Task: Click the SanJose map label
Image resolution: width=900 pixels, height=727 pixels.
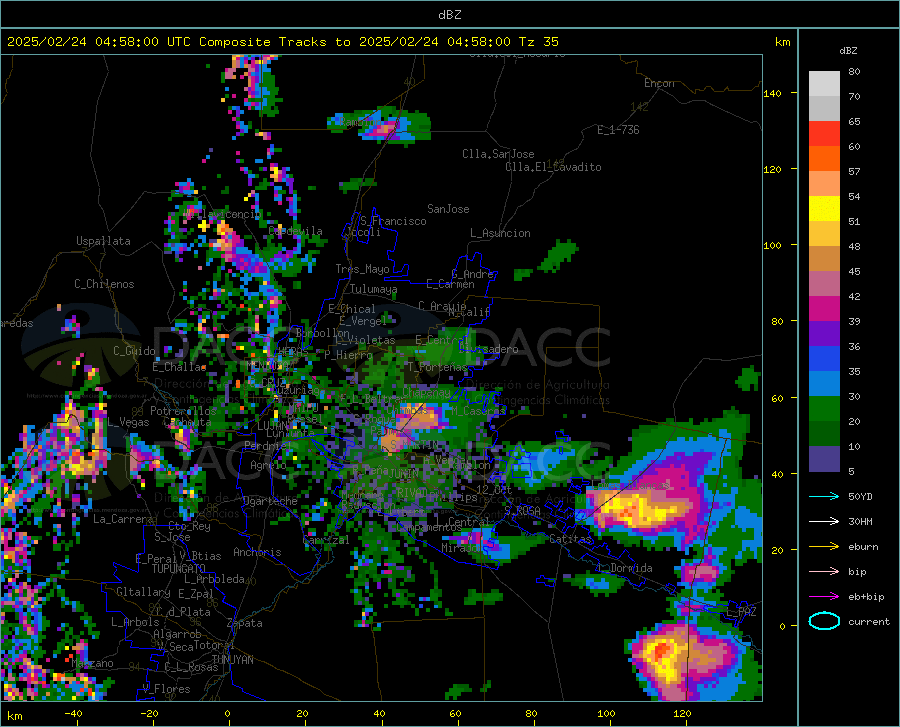Action: coord(448,209)
